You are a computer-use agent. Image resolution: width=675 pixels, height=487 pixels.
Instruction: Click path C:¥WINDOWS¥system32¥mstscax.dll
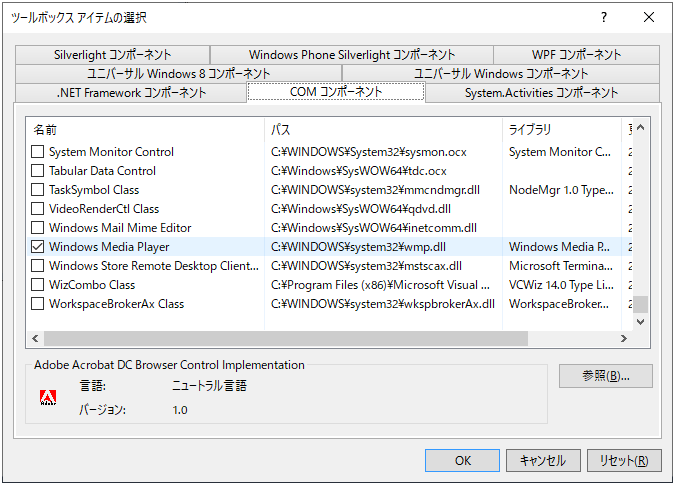pos(366,266)
